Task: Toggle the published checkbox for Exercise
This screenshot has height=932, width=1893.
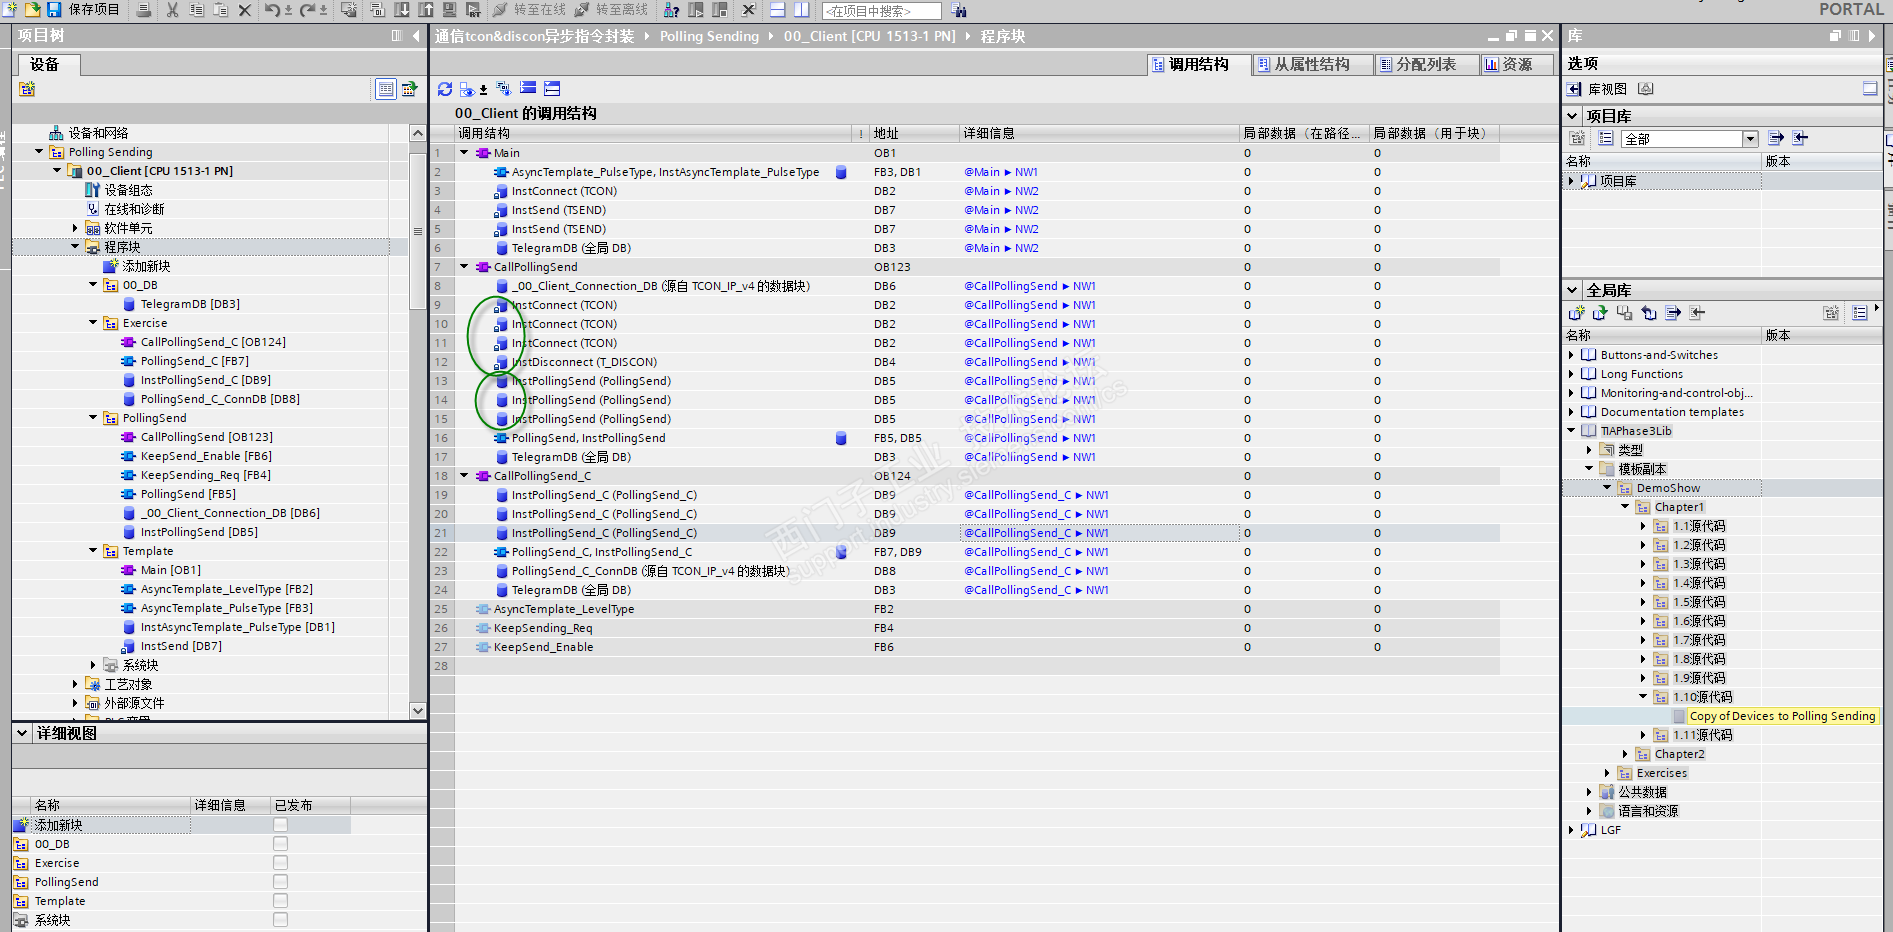Action: point(280,863)
